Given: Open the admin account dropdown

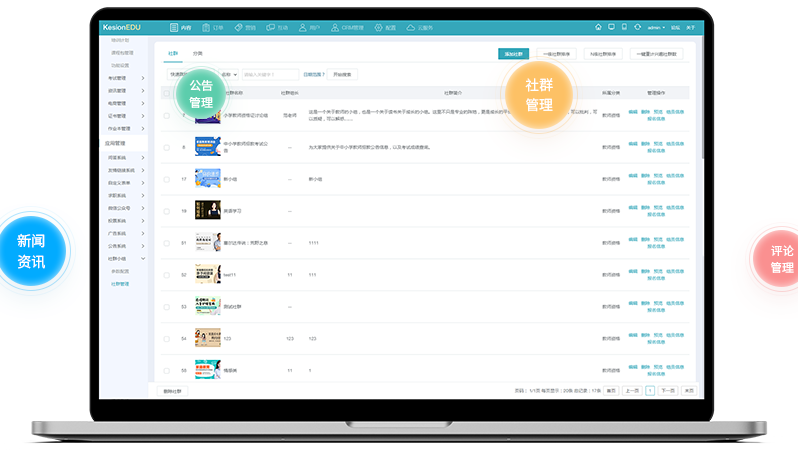Looking at the screenshot, I should 656,28.
